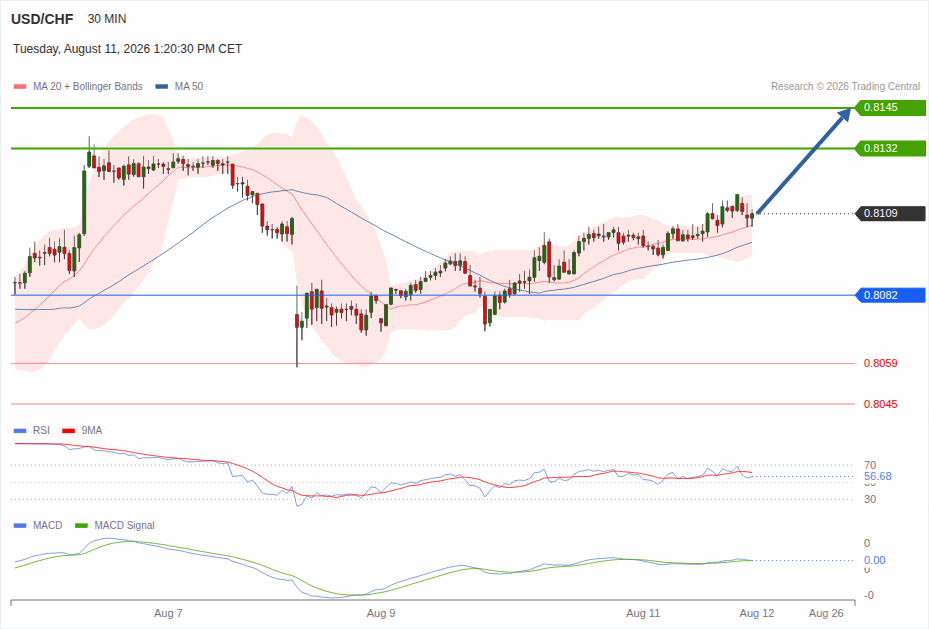Viewport: 929px width, 629px height.
Task: Click the RSI 30 oversold level label
Action: 870,499
